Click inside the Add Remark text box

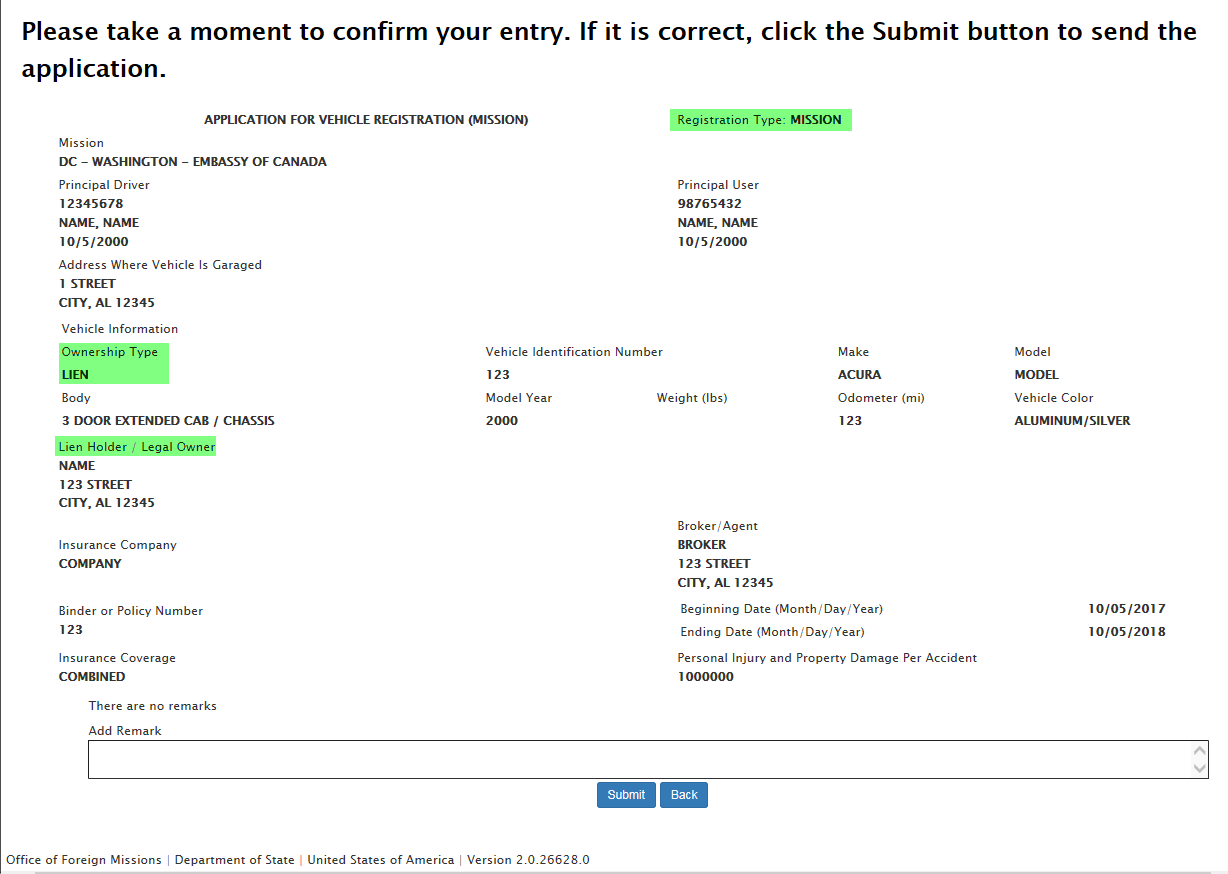tap(640, 760)
